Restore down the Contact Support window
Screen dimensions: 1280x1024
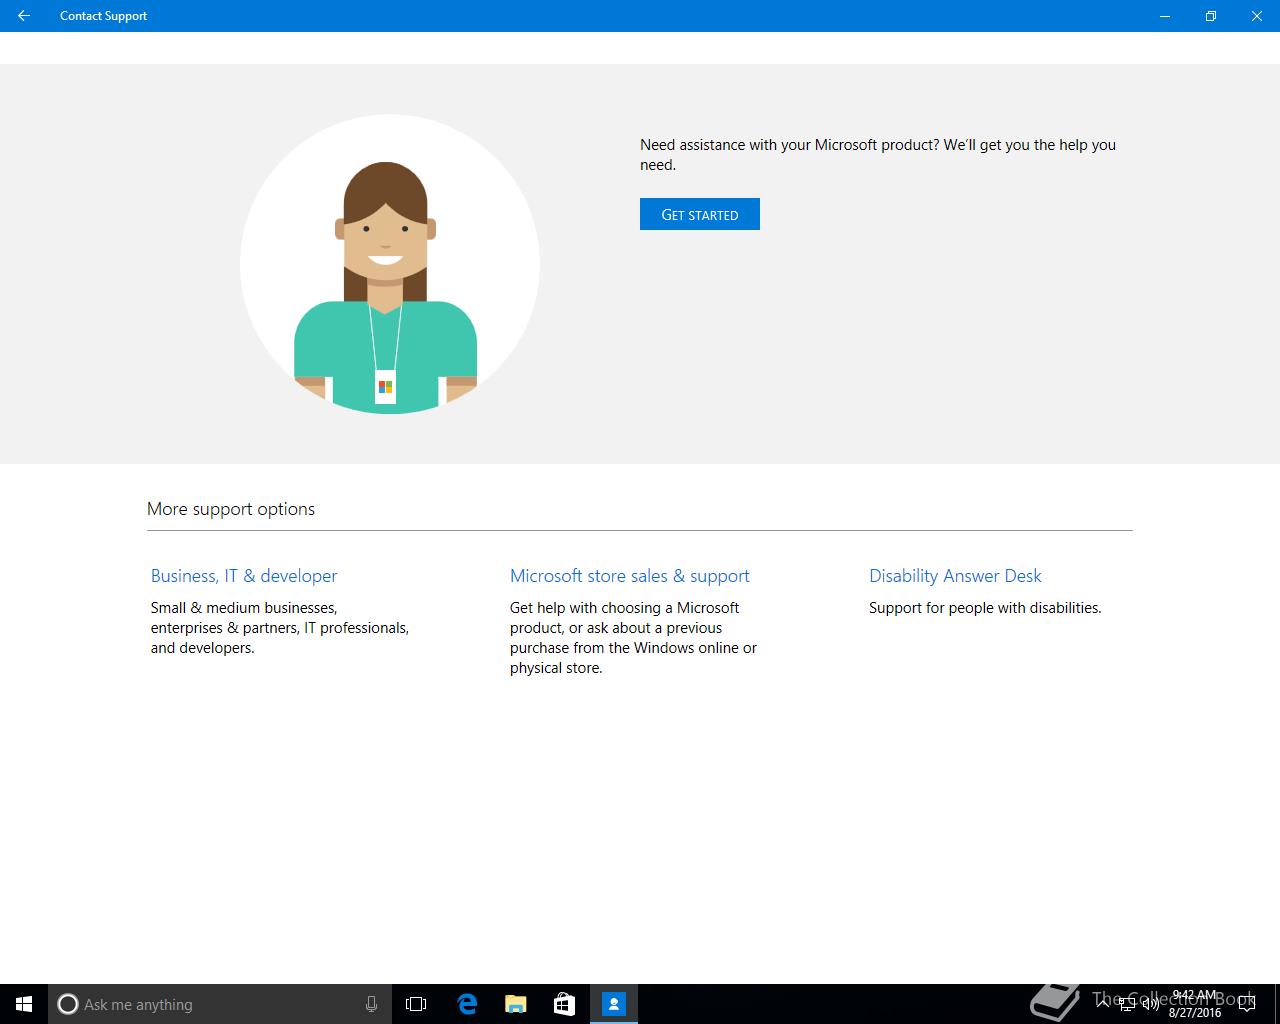pyautogui.click(x=1211, y=16)
